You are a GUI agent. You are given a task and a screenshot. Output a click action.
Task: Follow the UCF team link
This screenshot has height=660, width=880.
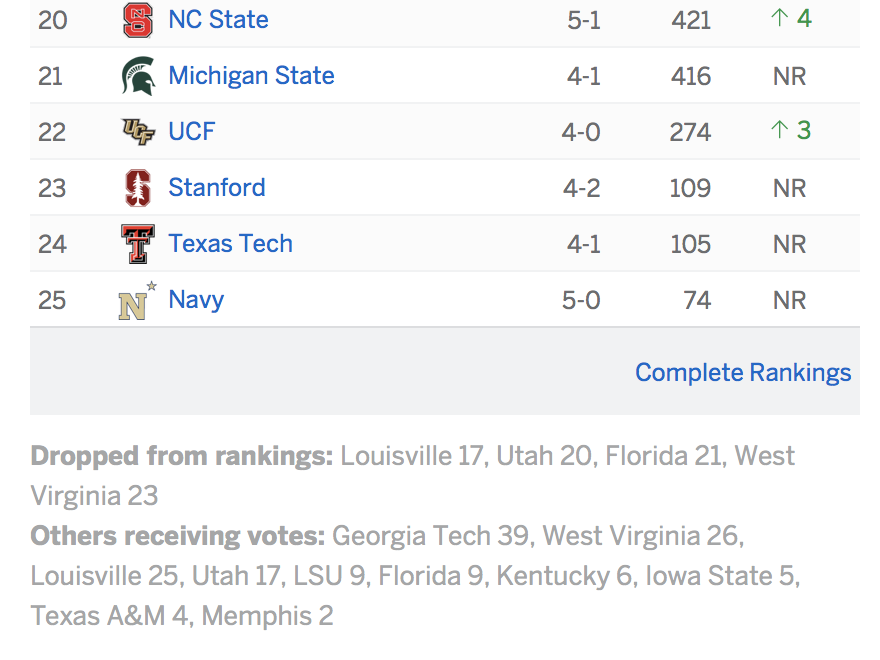(x=191, y=132)
